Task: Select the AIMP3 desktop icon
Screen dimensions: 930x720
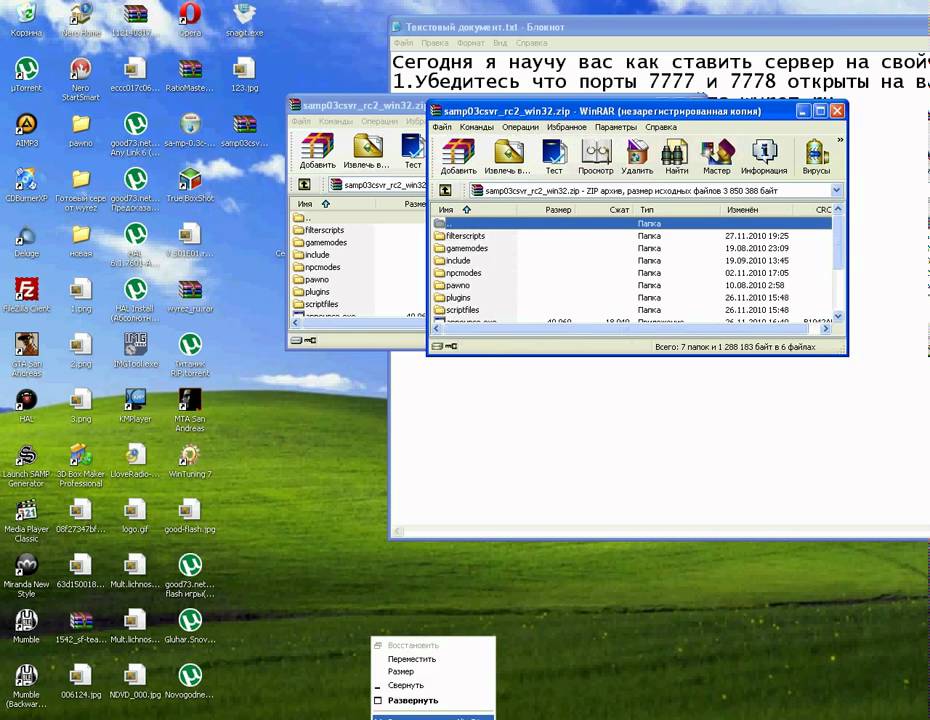Action: (x=26, y=129)
